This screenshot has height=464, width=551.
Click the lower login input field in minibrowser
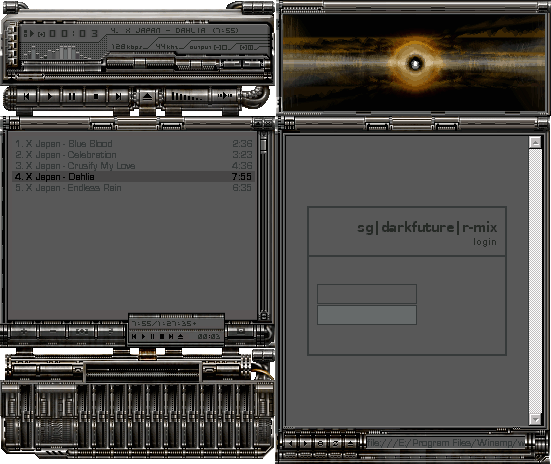click(x=367, y=315)
